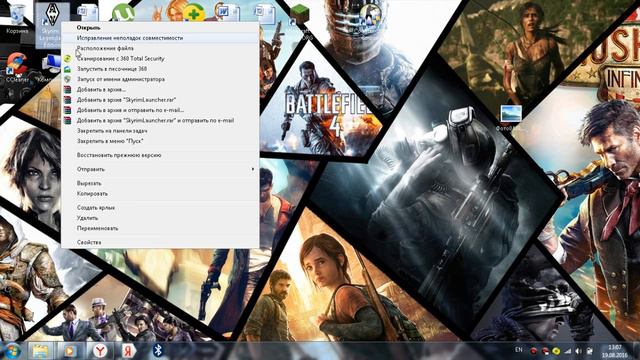
Task: Open the 360 Total Security green plus icon
Action: (194, 13)
